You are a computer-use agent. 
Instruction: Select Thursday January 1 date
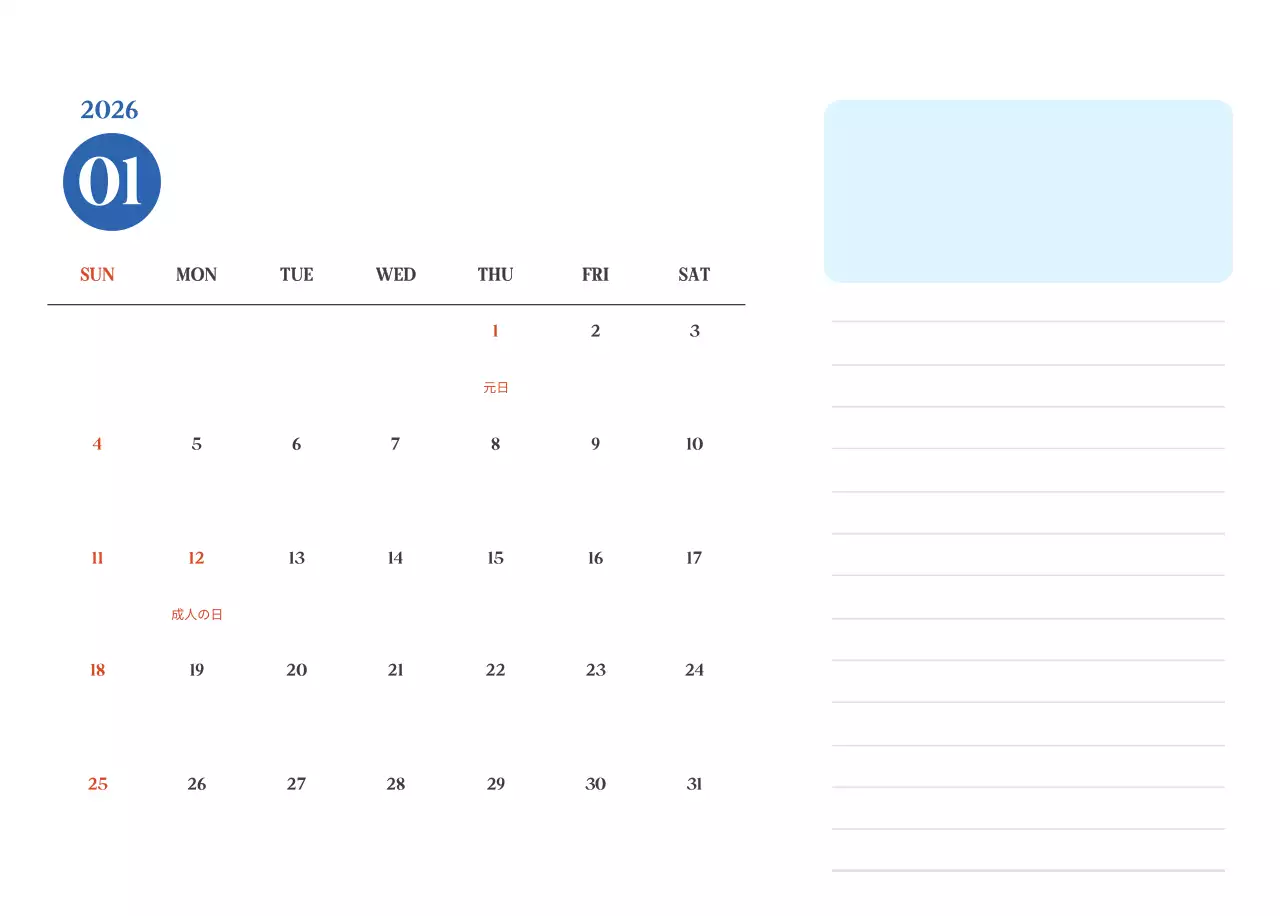coord(495,332)
